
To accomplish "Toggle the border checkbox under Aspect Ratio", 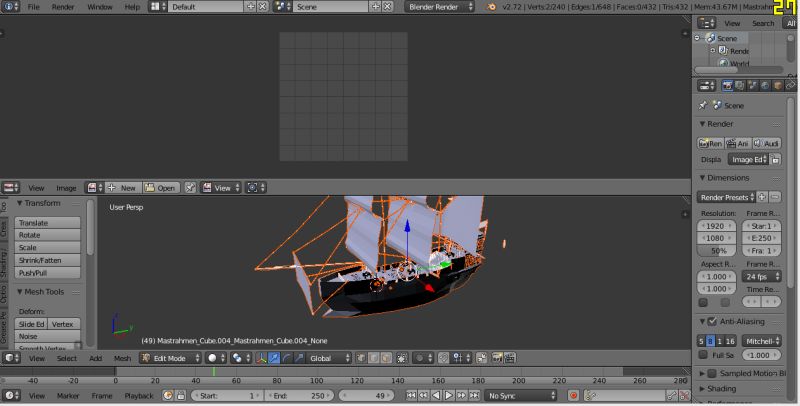I will tap(703, 302).
